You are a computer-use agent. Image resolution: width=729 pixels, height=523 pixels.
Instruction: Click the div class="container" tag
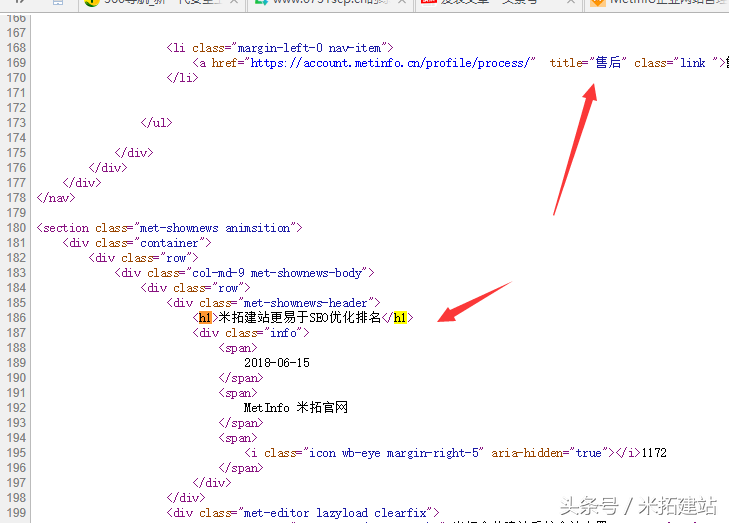click(x=137, y=243)
